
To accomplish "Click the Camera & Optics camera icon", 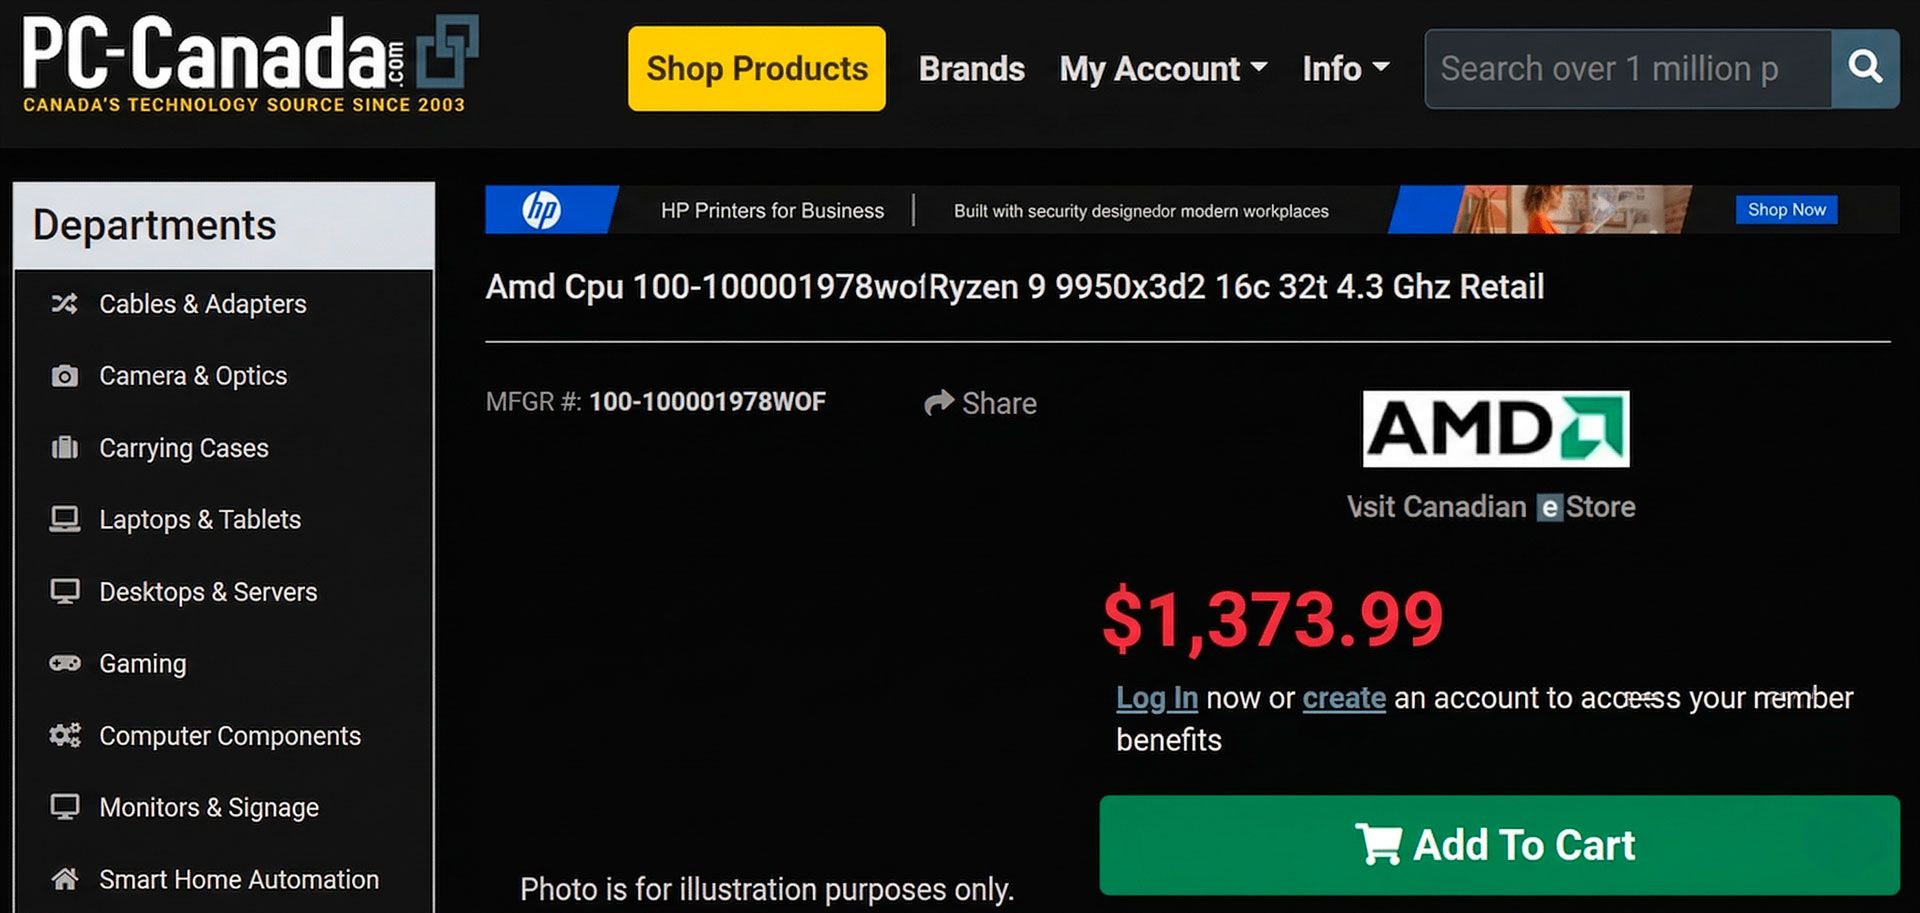I will [65, 376].
